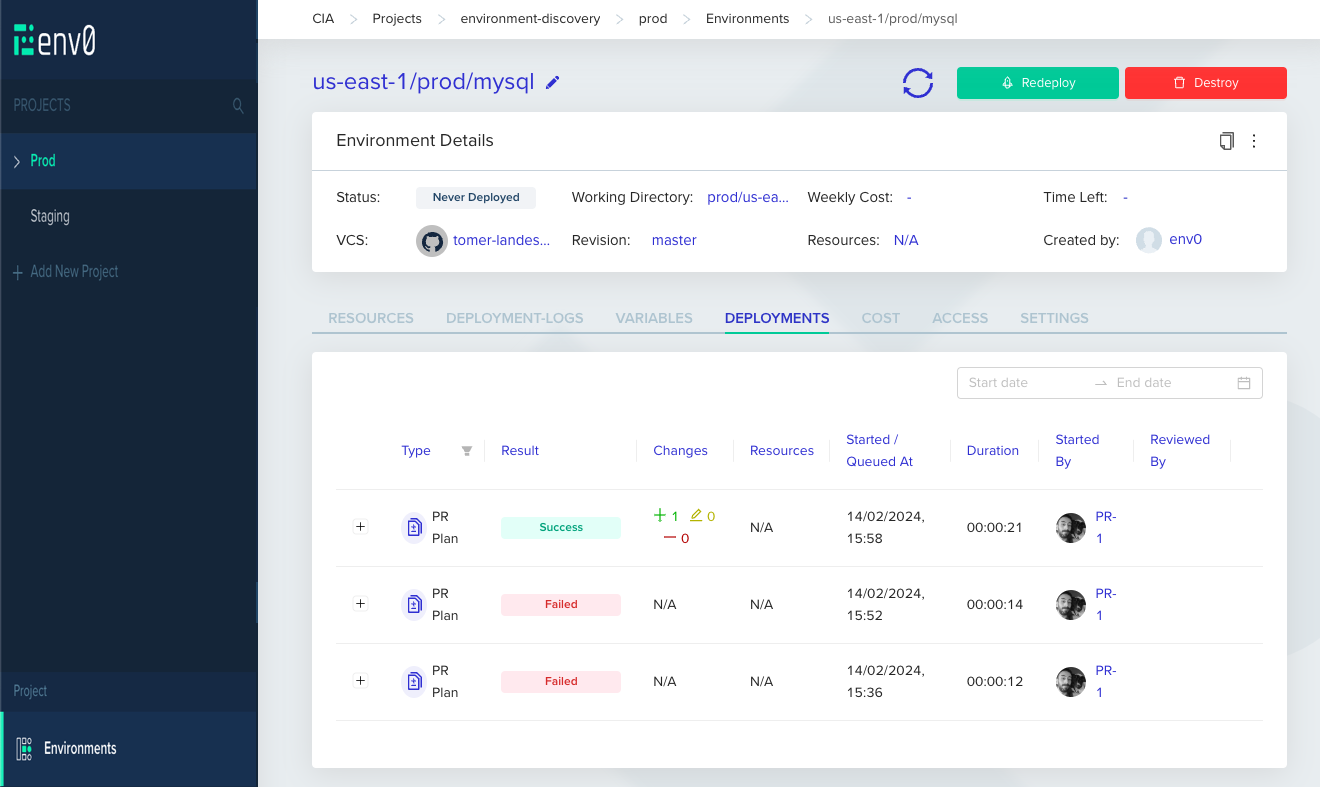Screen dimensions: 1320x787
Task: Click the env0 creator name link
Action: (1185, 240)
